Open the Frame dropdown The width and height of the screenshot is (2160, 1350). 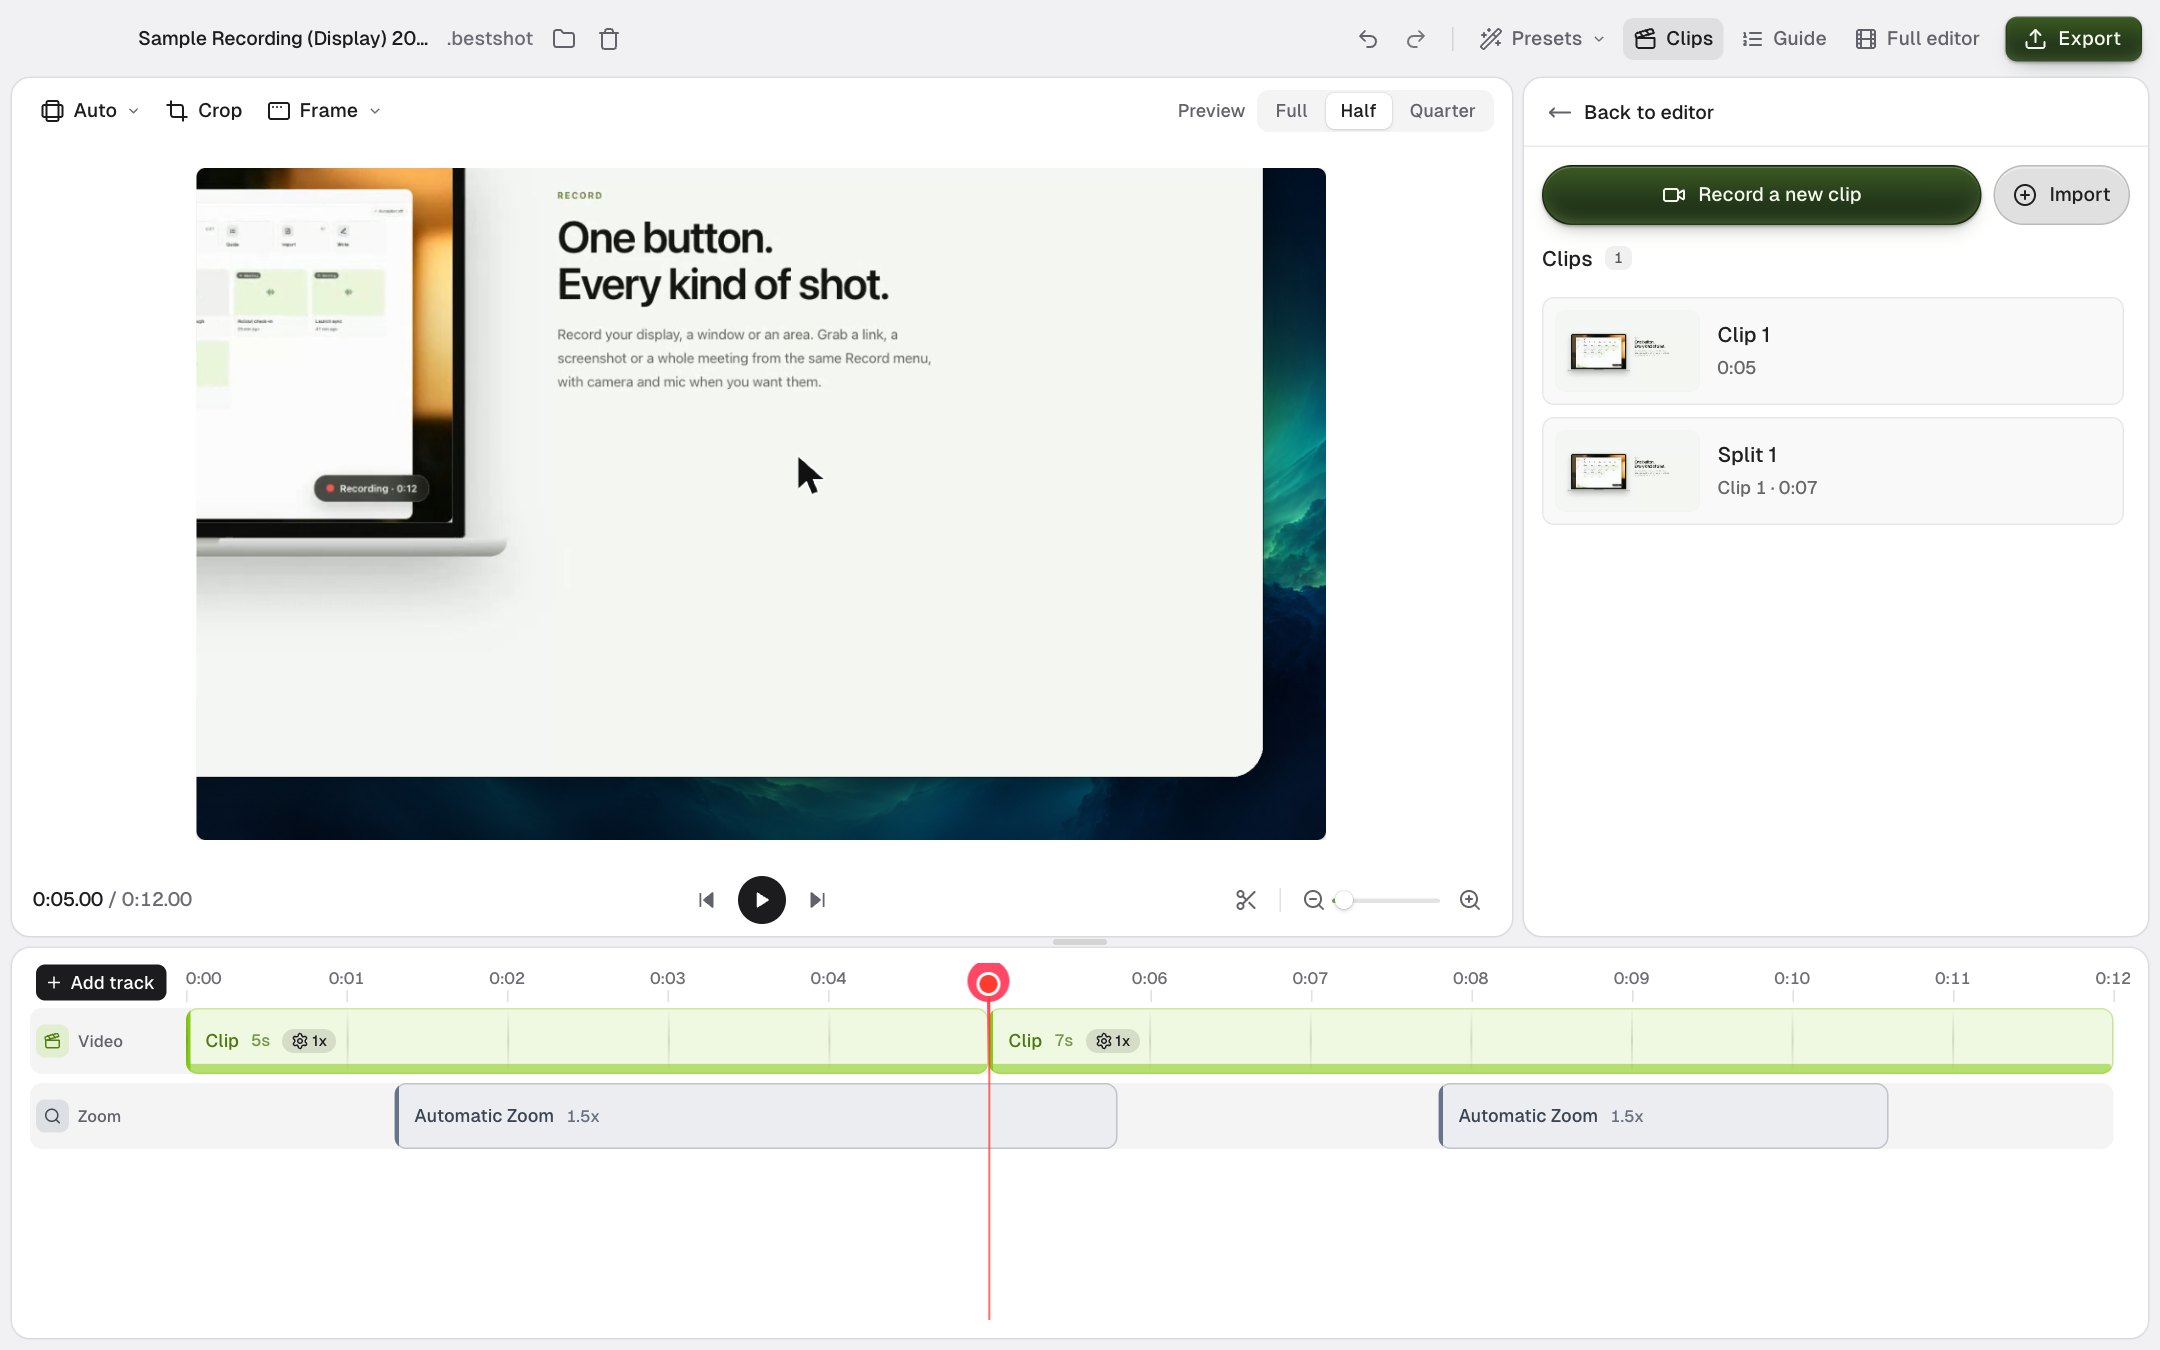(x=324, y=111)
